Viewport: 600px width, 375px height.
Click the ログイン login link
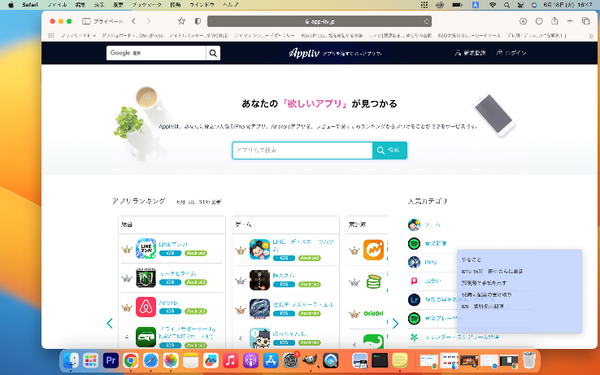coord(511,53)
